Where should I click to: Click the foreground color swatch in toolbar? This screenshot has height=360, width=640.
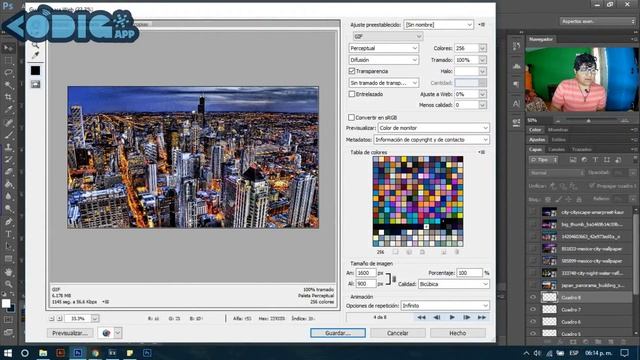[6, 303]
